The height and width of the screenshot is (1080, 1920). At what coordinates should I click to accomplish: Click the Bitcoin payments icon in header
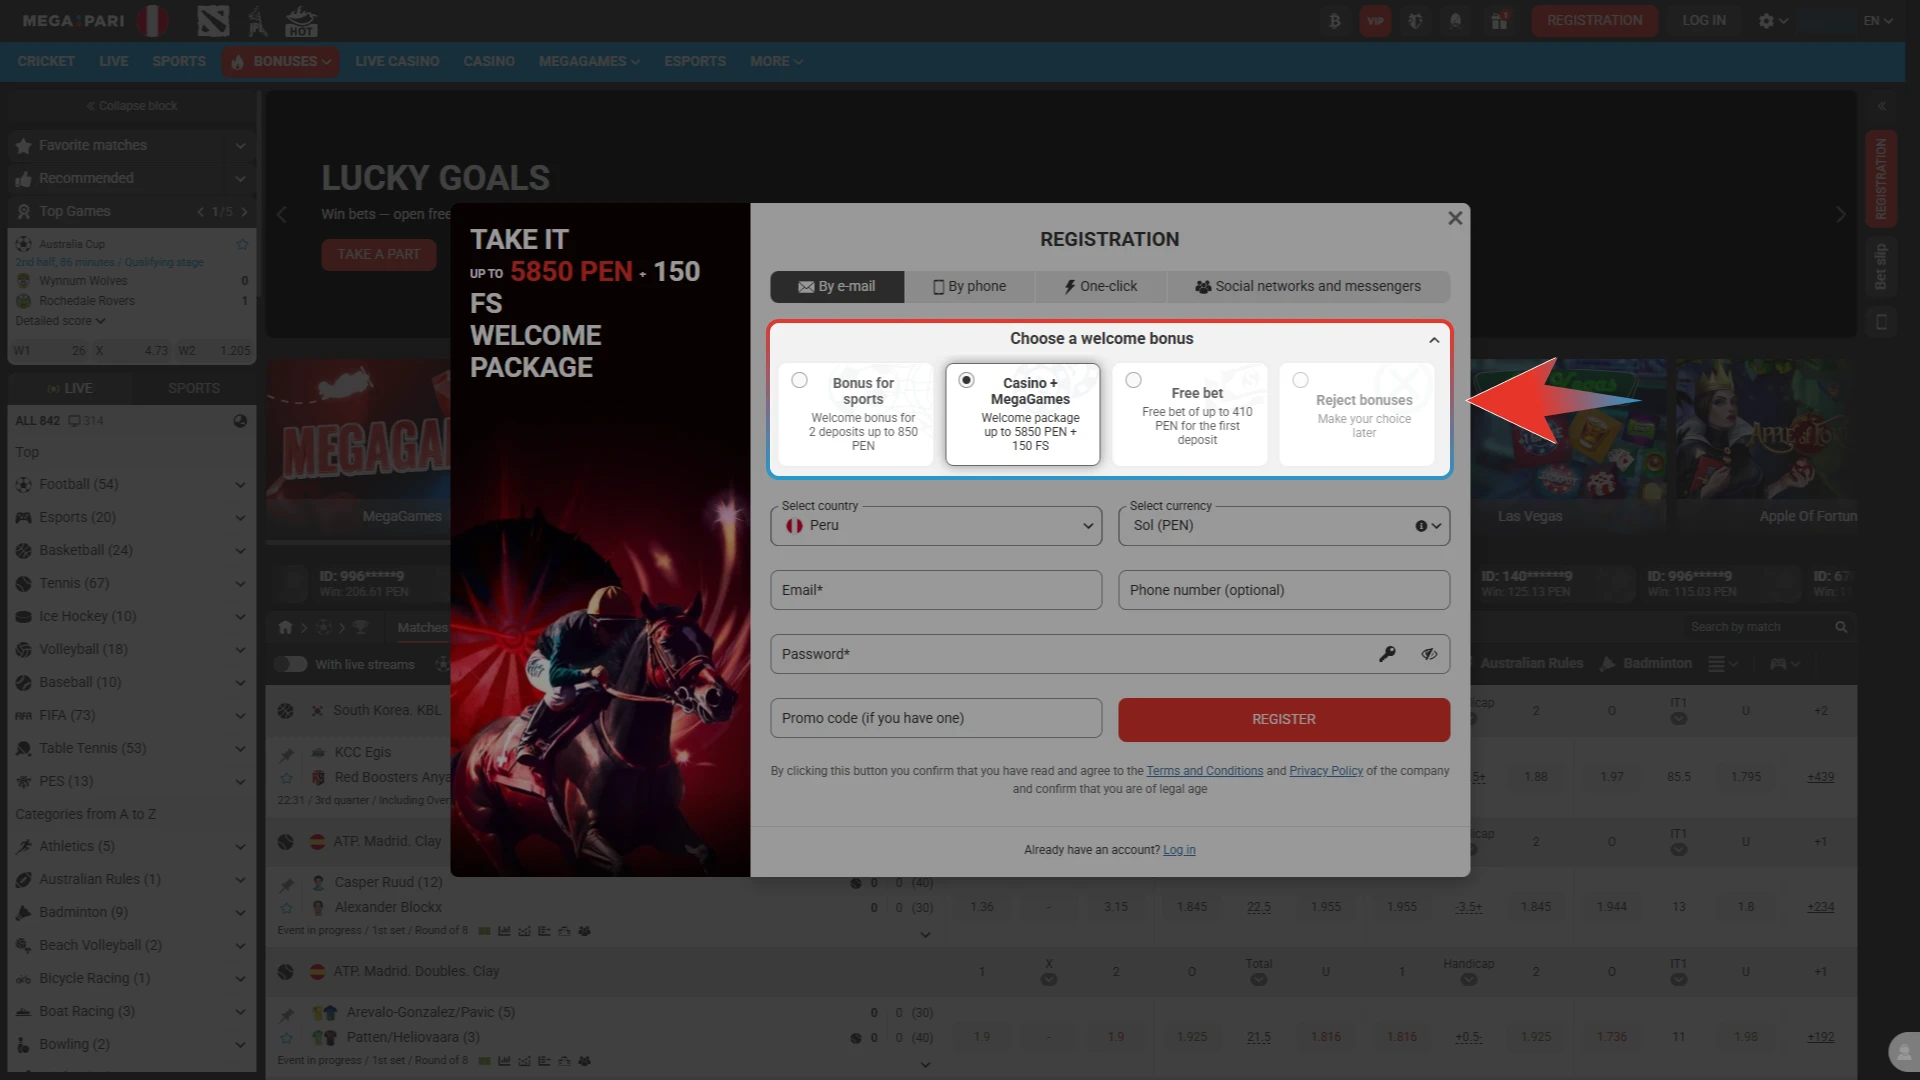[x=1335, y=21]
